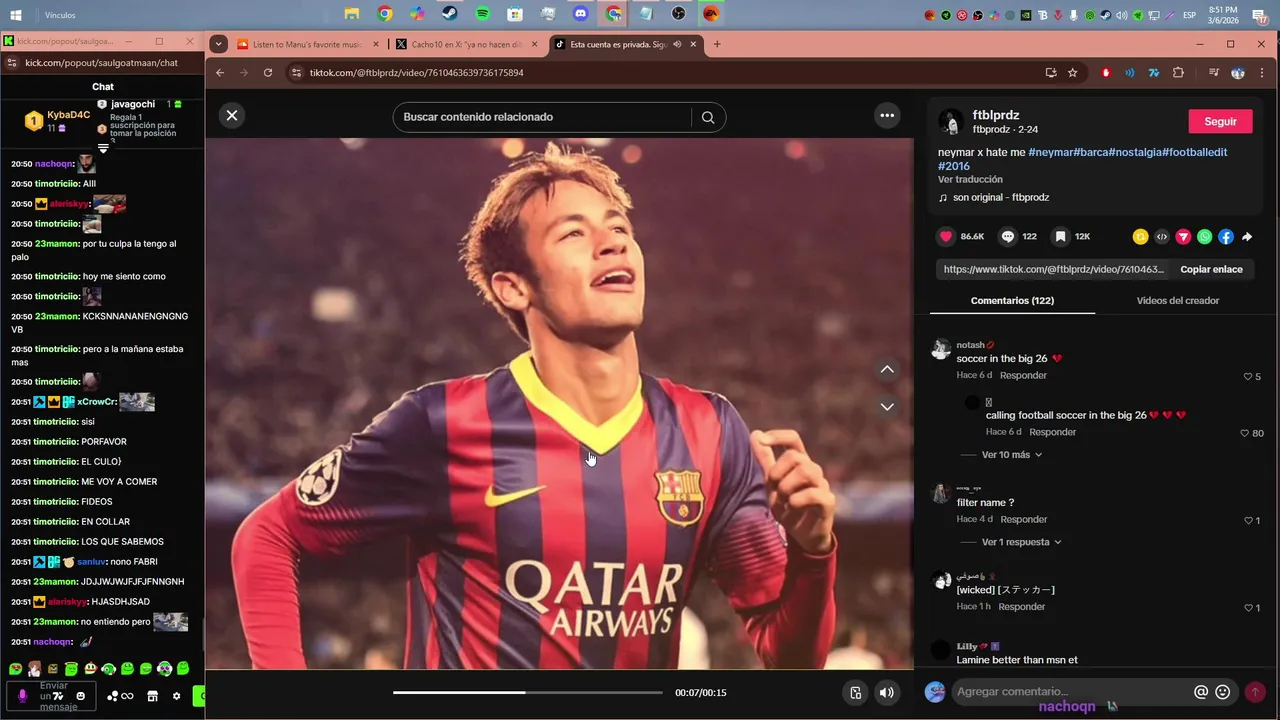Bookmark page with Chrome star icon
Viewport: 1280px width, 720px height.
point(1072,73)
